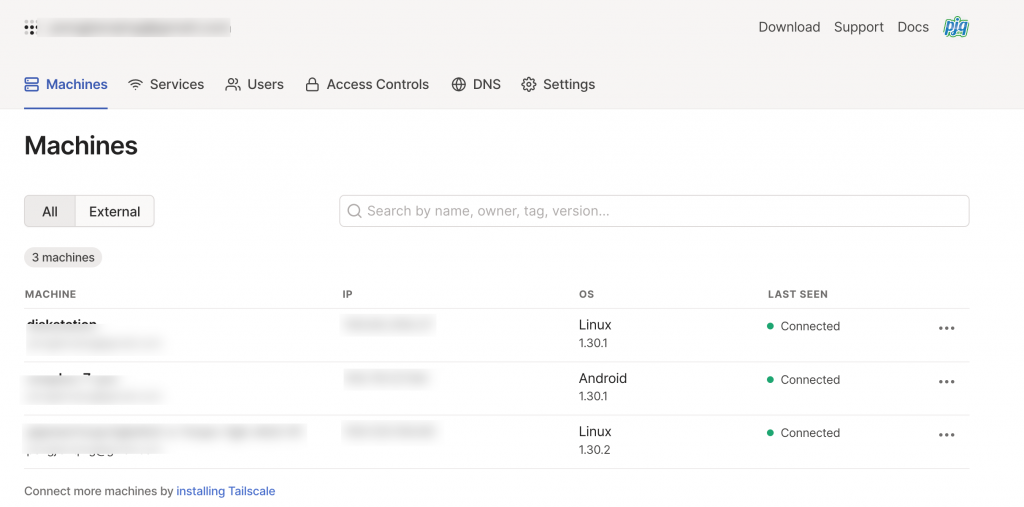Open the Download link in header

(x=789, y=27)
